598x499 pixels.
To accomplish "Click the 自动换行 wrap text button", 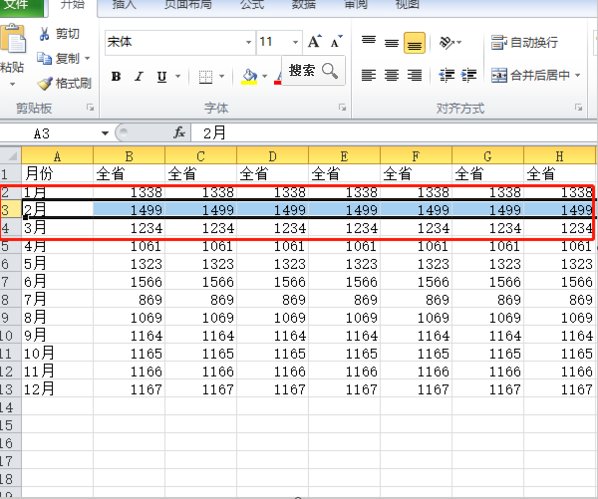I will (525, 42).
